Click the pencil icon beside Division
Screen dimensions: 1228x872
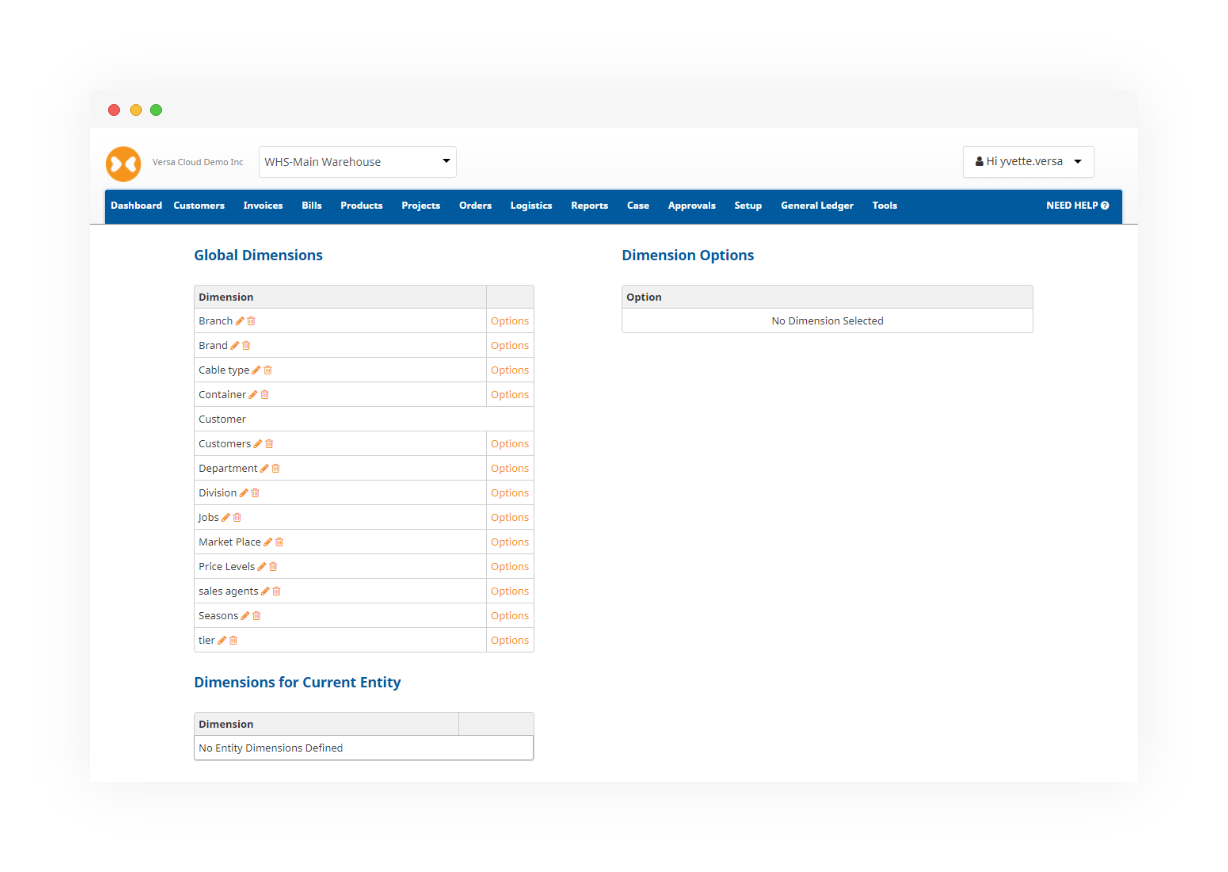point(244,493)
